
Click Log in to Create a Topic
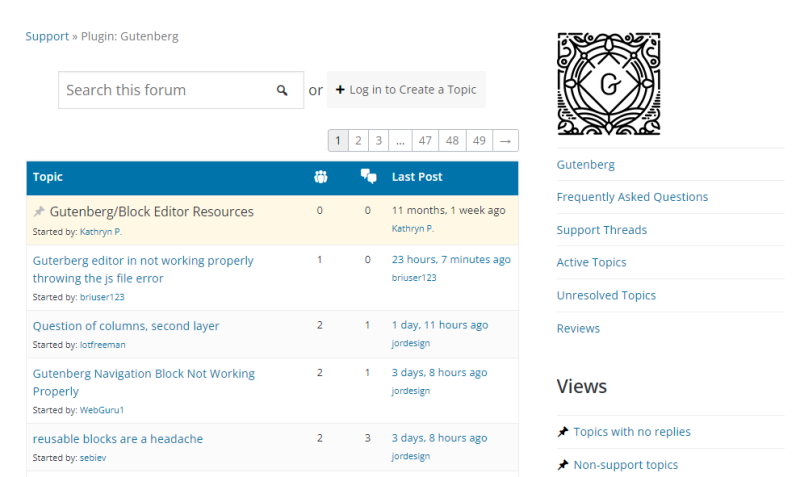pos(406,90)
